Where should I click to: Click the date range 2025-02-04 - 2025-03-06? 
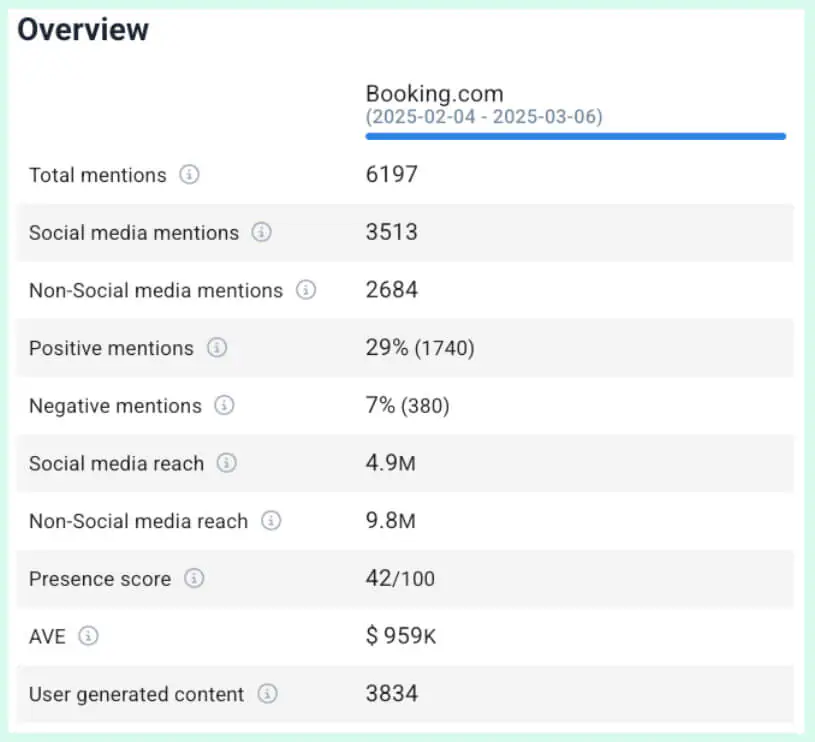pos(484,117)
